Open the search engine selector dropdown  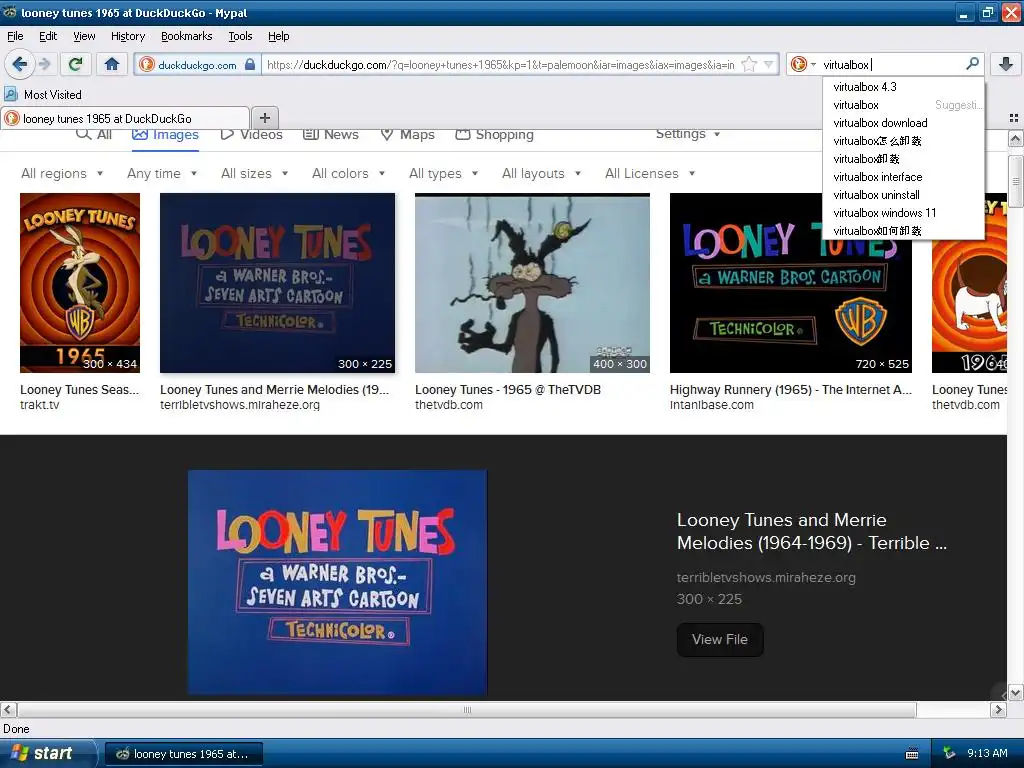click(803, 64)
